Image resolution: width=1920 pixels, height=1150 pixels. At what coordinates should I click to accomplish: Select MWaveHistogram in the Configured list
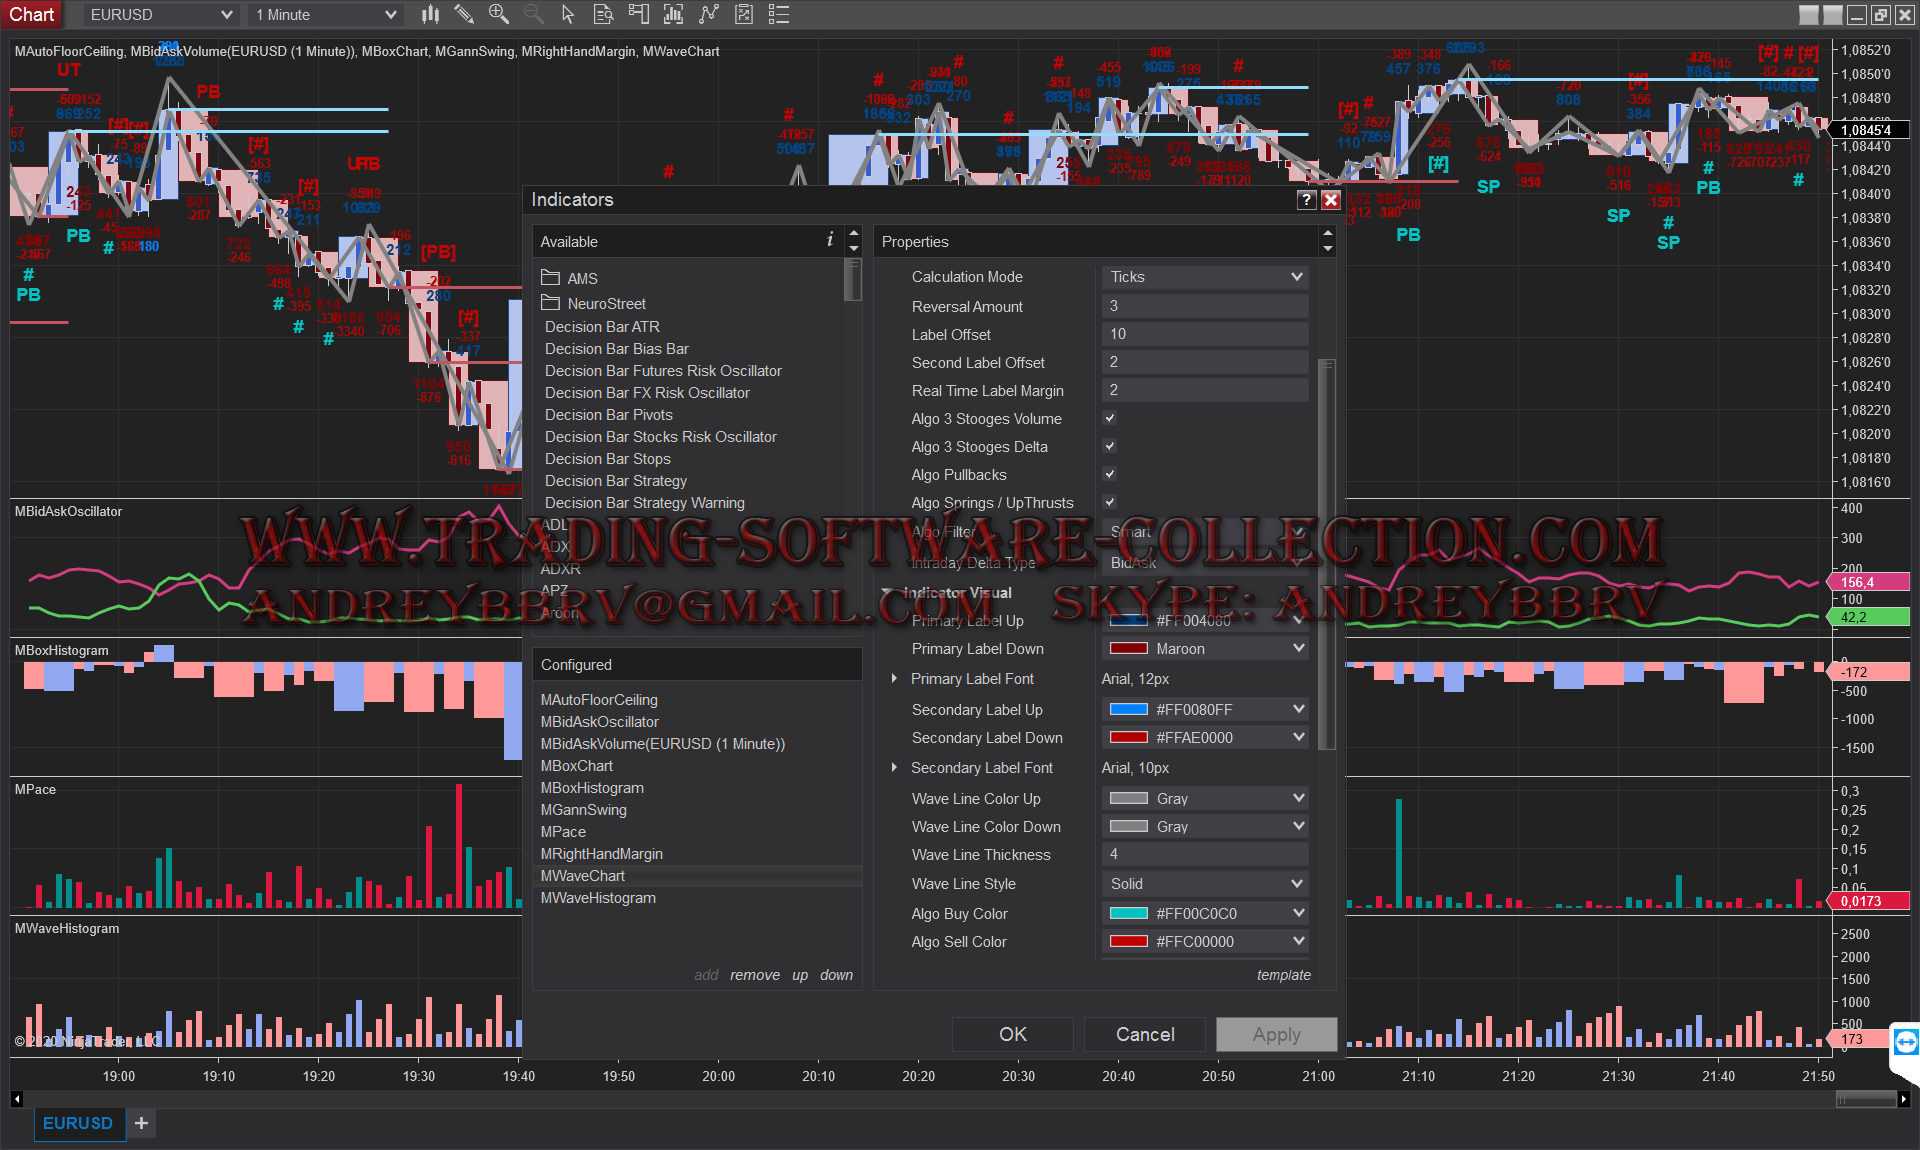tap(598, 898)
